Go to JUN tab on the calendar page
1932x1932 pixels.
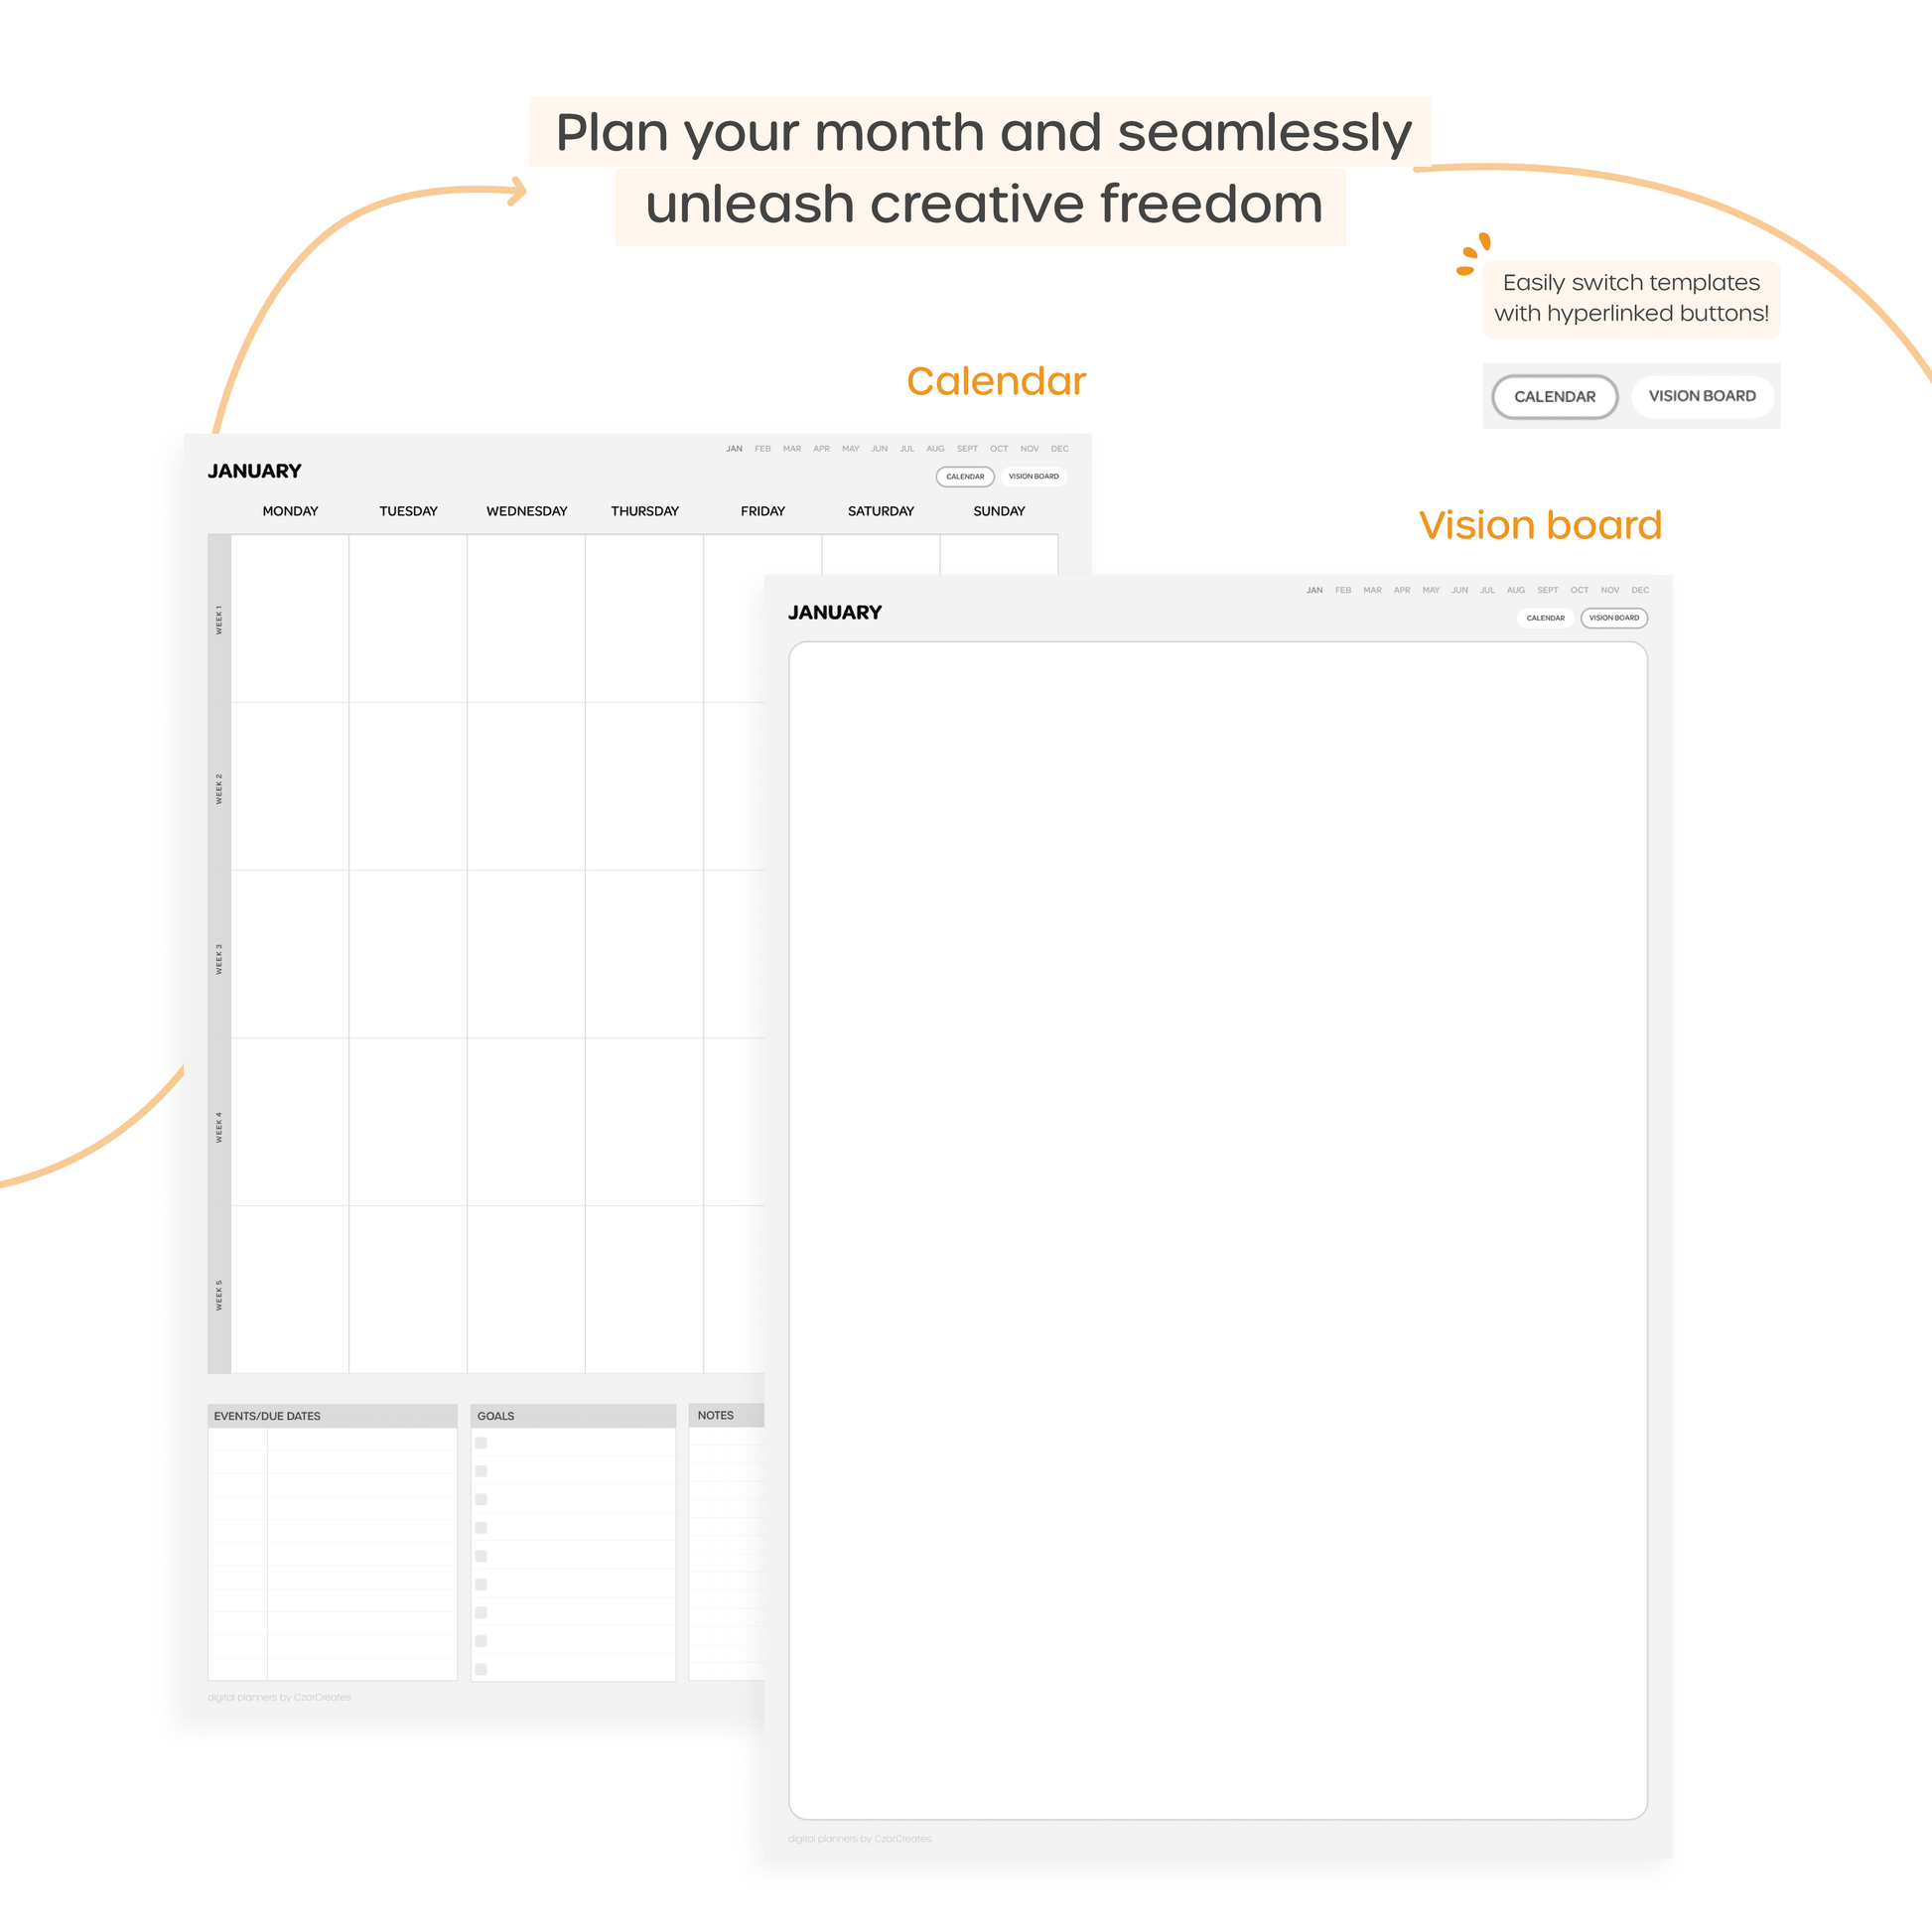point(879,449)
